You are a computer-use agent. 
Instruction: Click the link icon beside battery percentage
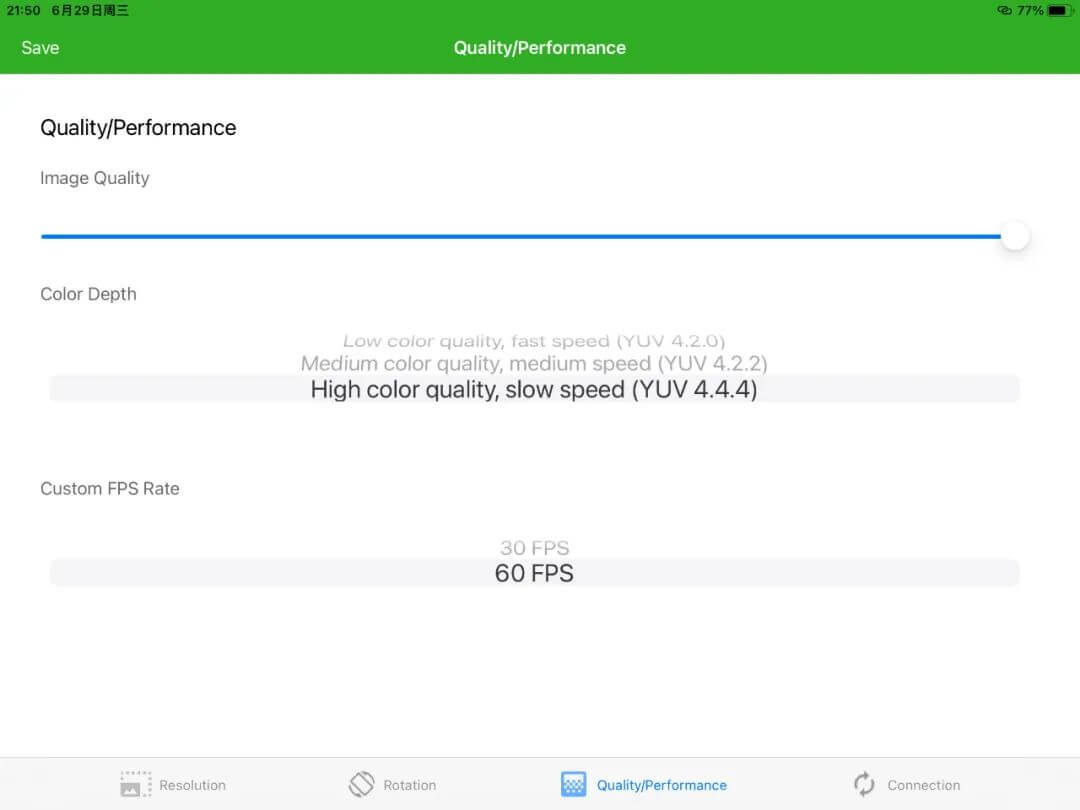[1004, 10]
